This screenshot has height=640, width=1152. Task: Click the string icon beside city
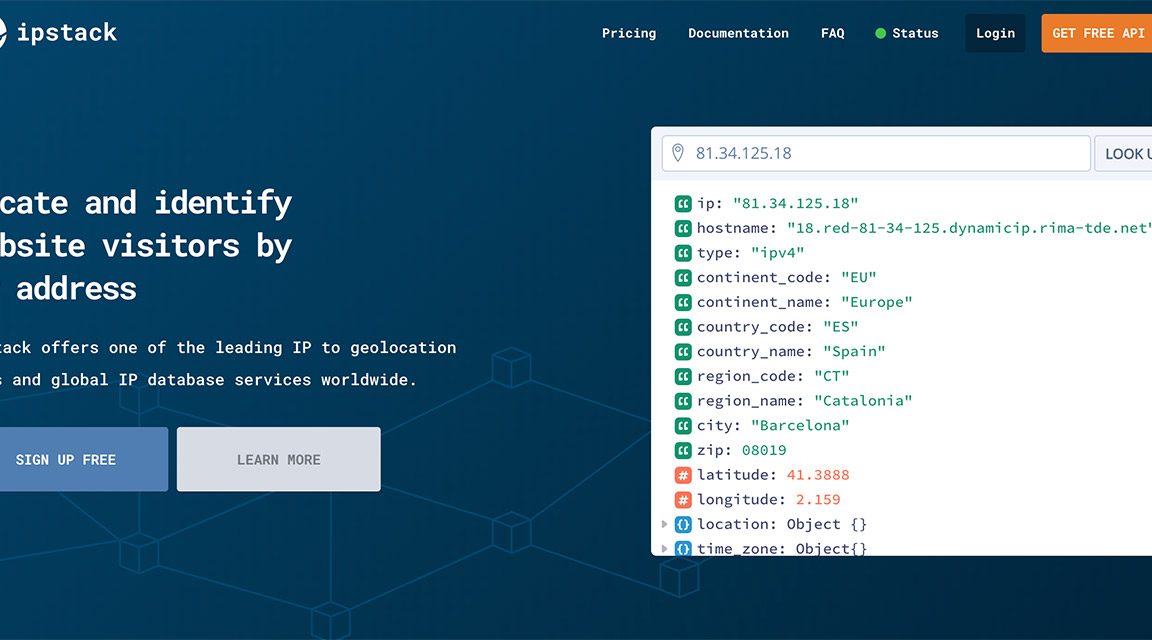[x=683, y=426]
